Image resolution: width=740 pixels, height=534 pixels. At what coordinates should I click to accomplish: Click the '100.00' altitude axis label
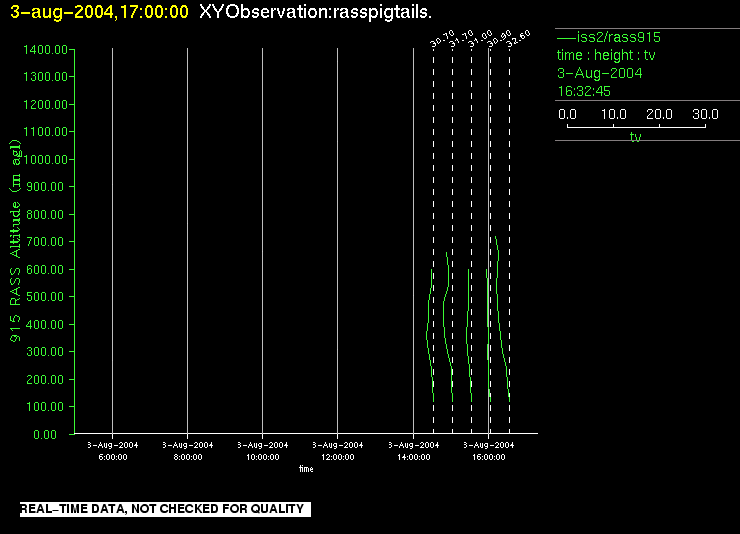[45, 407]
